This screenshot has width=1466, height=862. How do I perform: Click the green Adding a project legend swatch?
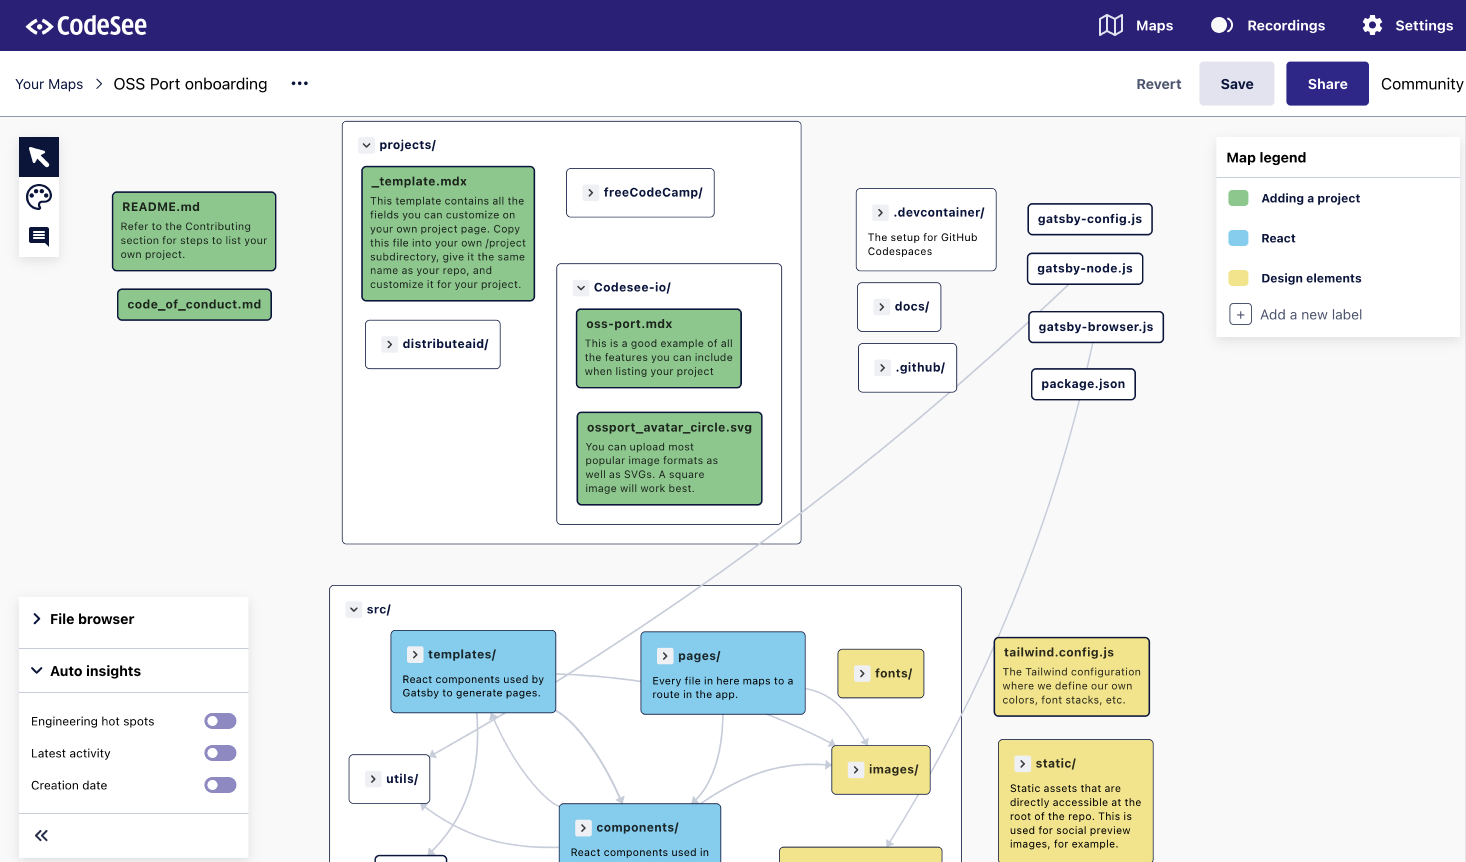tap(1238, 198)
